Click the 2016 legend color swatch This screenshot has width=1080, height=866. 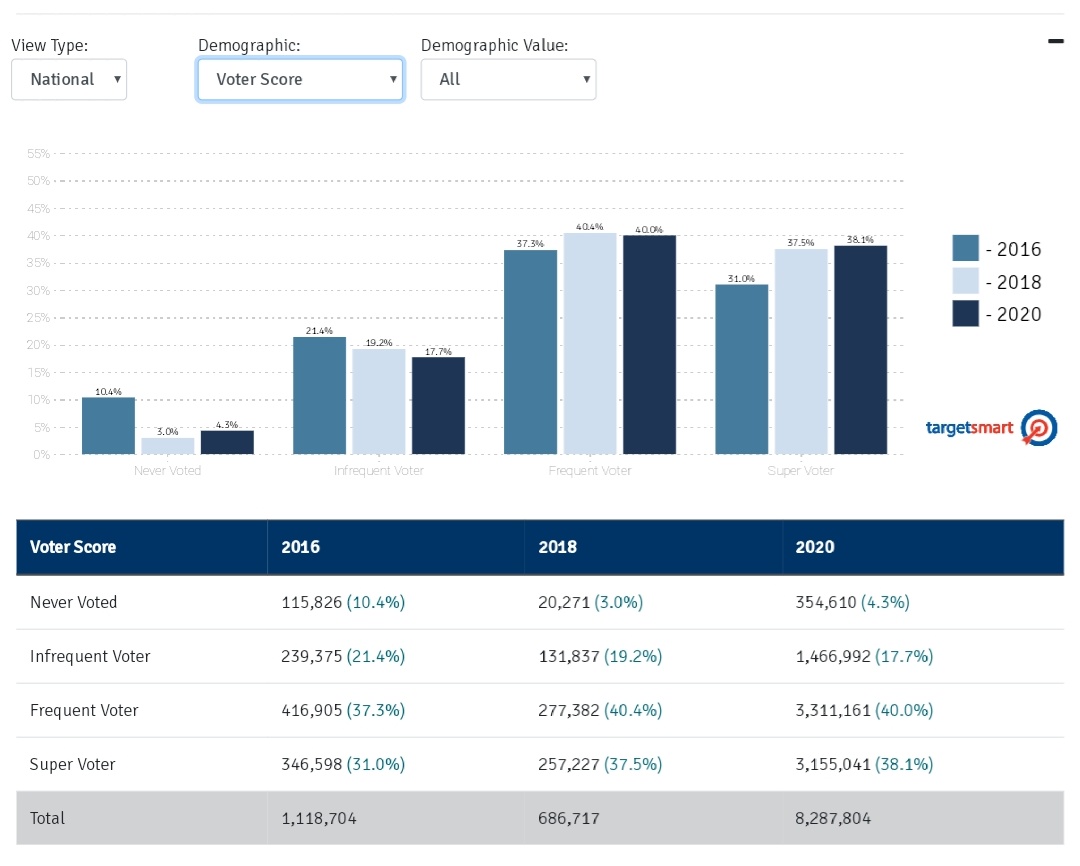coord(965,248)
